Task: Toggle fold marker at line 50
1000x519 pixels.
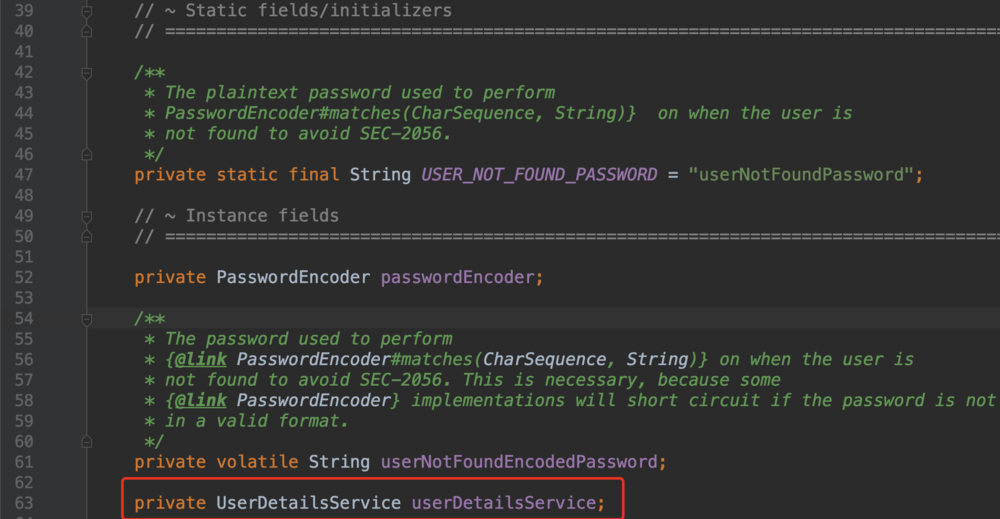Action: point(87,236)
